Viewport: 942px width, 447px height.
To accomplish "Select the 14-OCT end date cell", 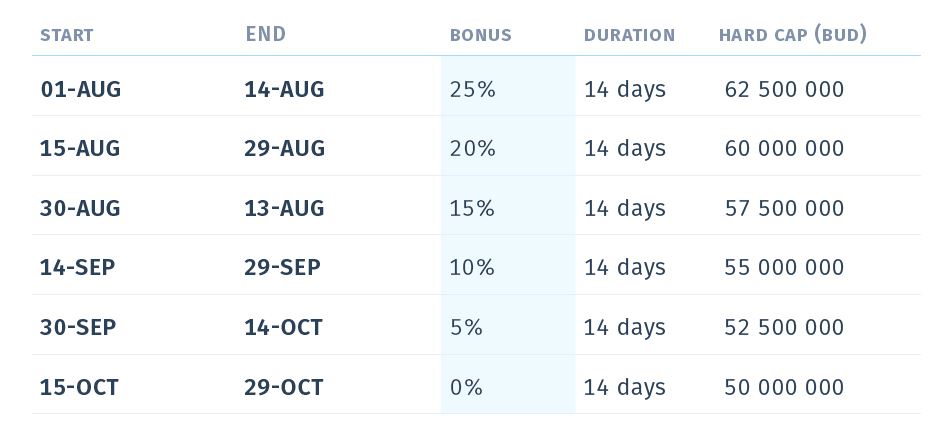I will point(283,327).
